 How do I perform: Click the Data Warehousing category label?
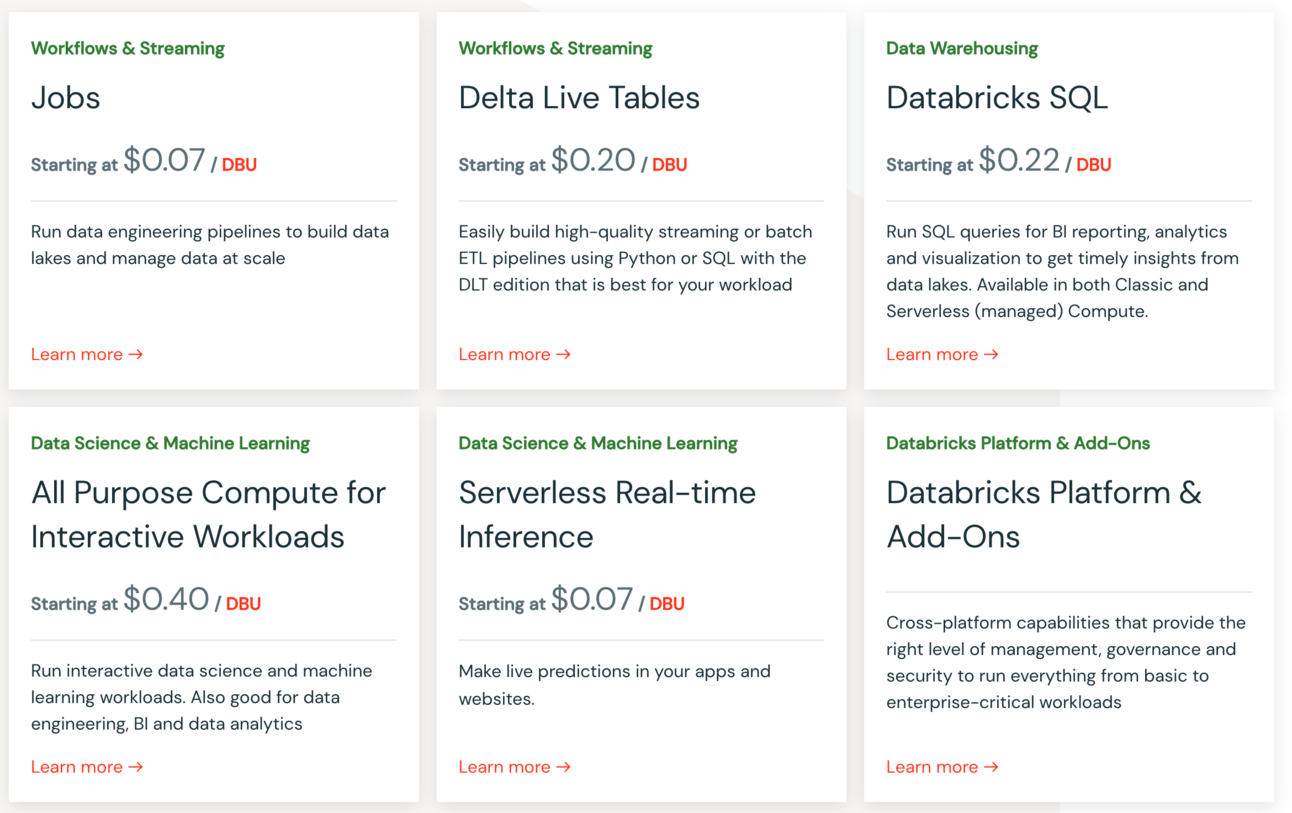[x=962, y=48]
